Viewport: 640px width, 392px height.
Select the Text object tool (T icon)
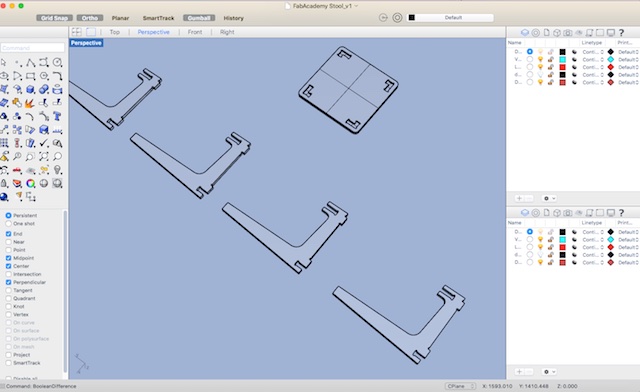coord(58,116)
